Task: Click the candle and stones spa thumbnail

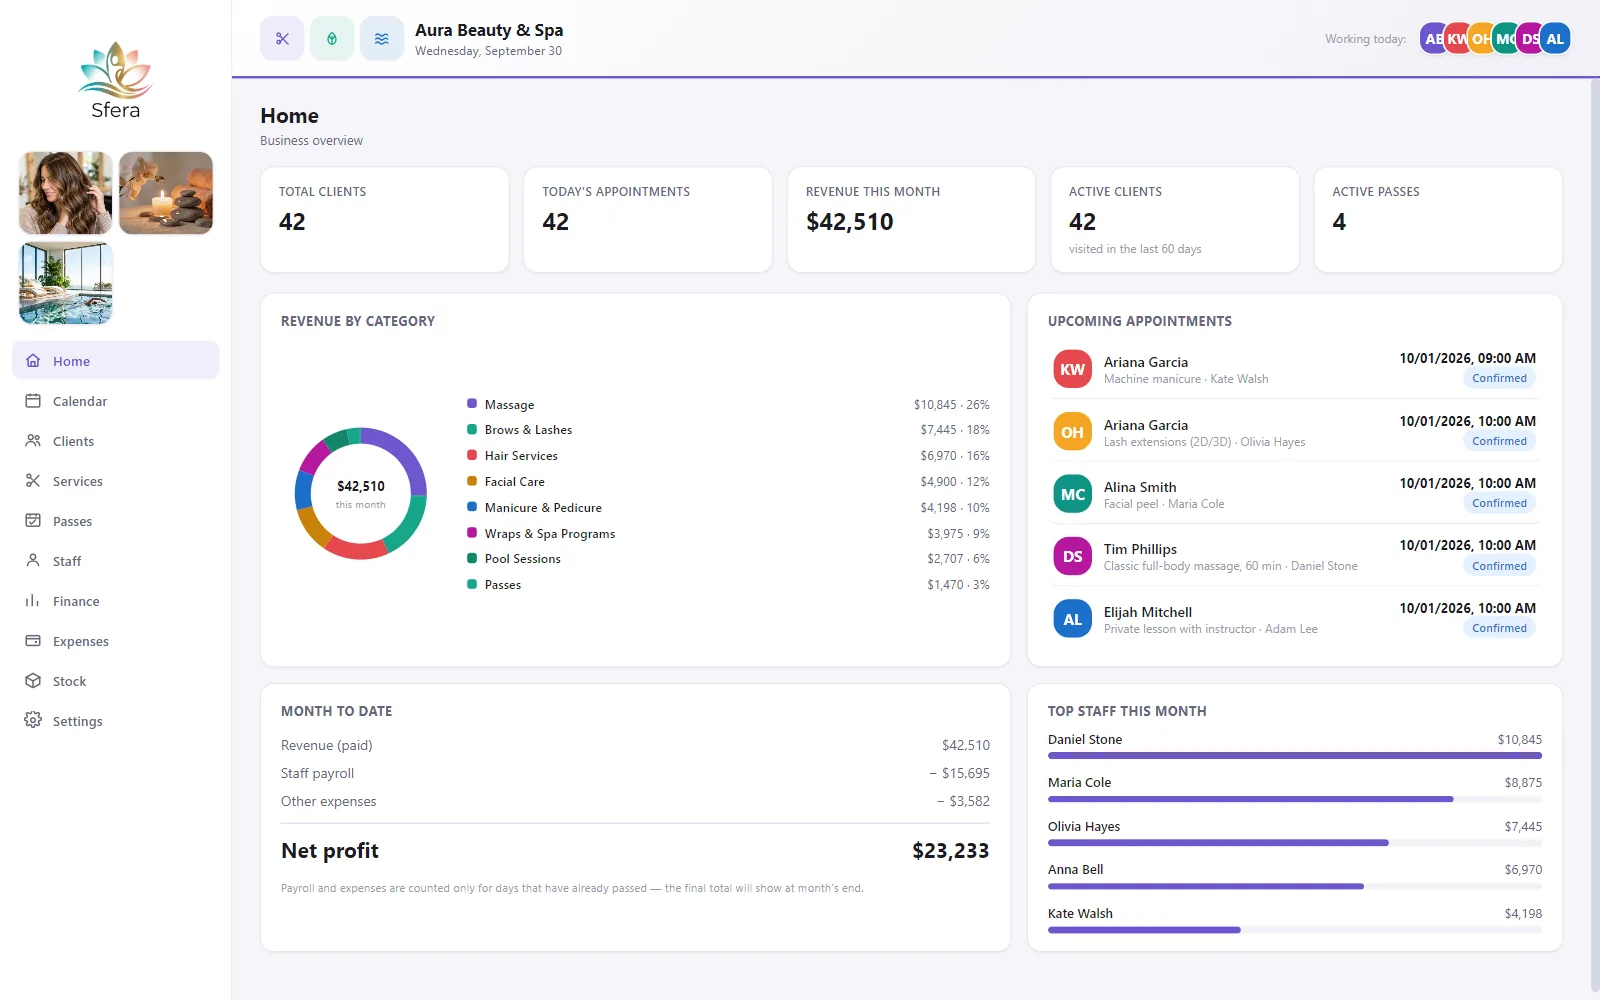Action: (166, 193)
